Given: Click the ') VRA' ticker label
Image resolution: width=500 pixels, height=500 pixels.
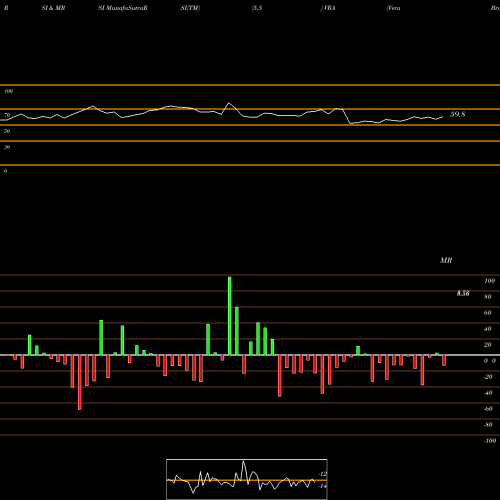Looking at the screenshot, I should point(328,8).
